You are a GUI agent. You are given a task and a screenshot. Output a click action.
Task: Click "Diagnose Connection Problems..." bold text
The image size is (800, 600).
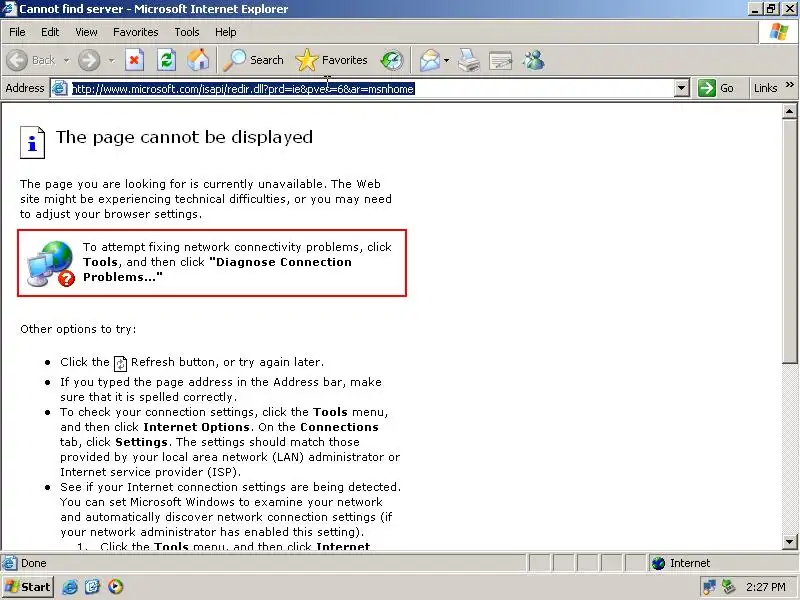click(x=217, y=270)
